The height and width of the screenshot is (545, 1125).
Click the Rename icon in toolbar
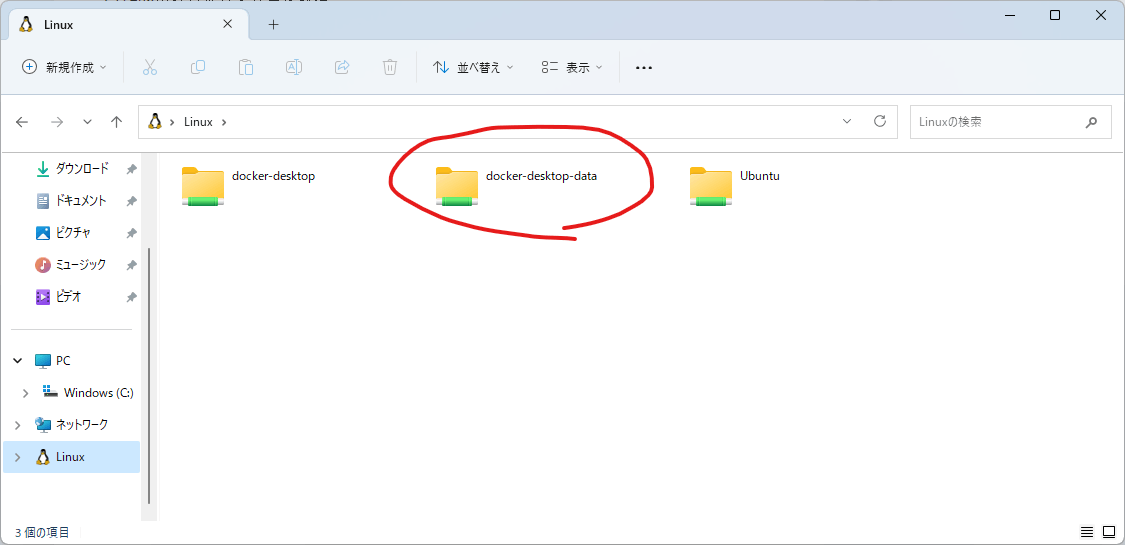pos(293,67)
